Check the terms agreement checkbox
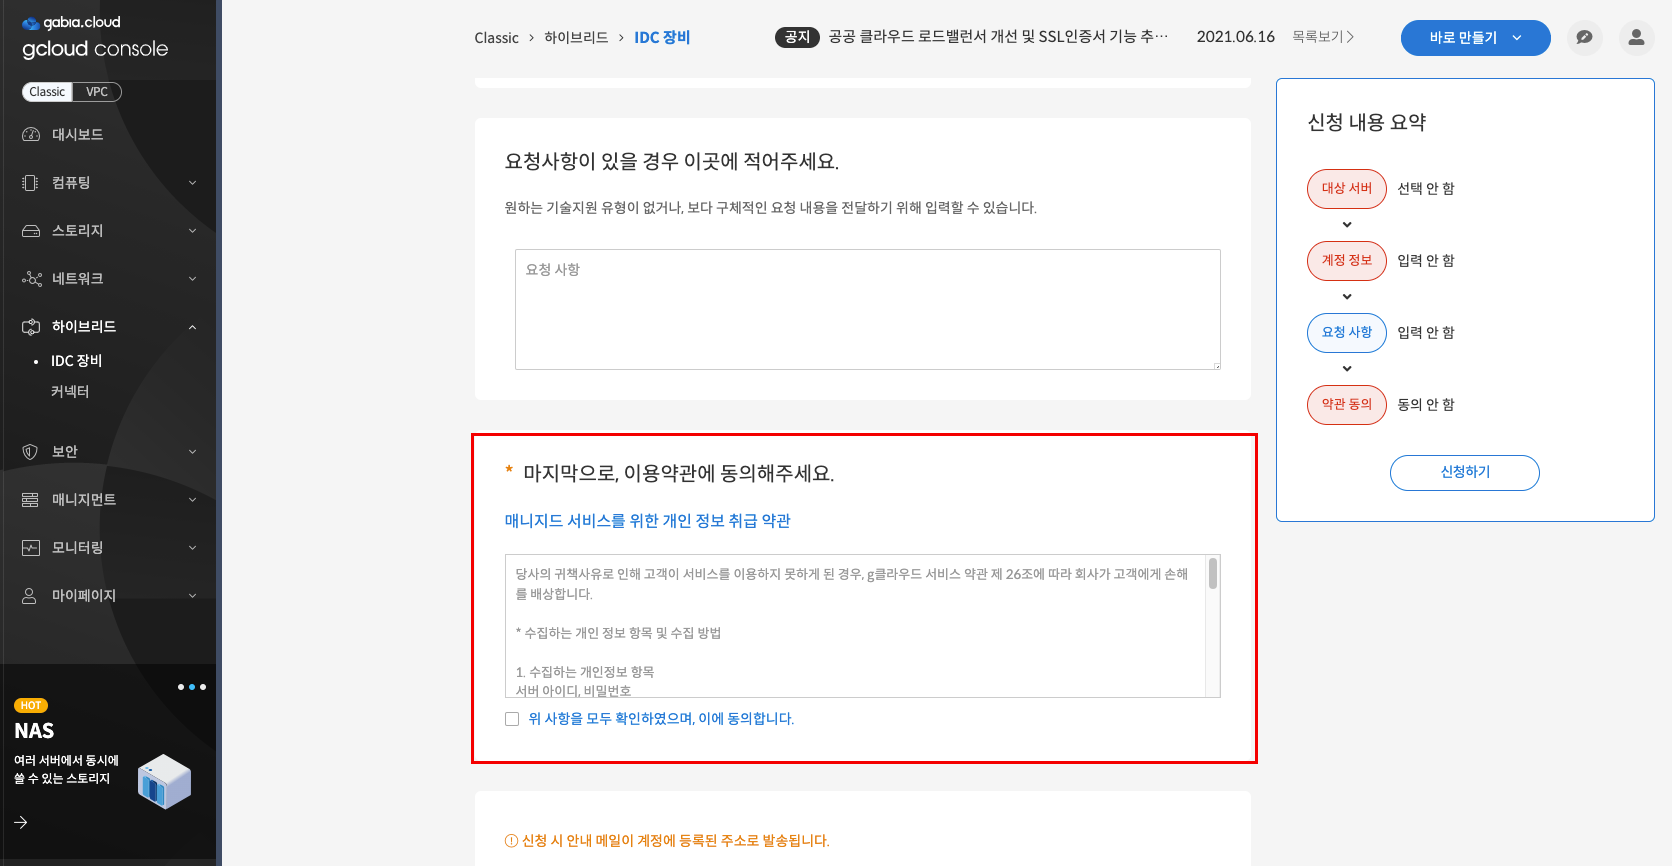The width and height of the screenshot is (1672, 866). (512, 719)
